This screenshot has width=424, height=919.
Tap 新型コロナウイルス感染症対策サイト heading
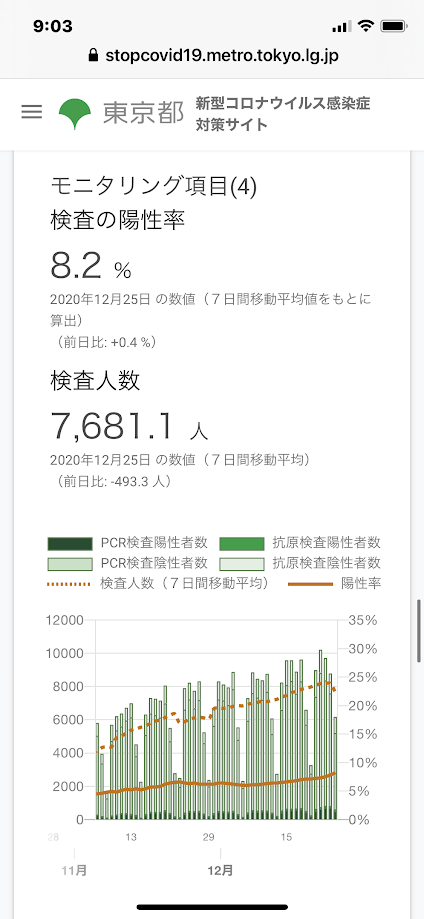coord(283,114)
